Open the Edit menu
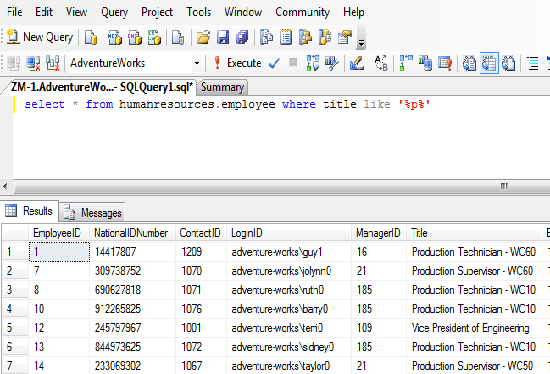This screenshot has width=550, height=374. [x=44, y=12]
